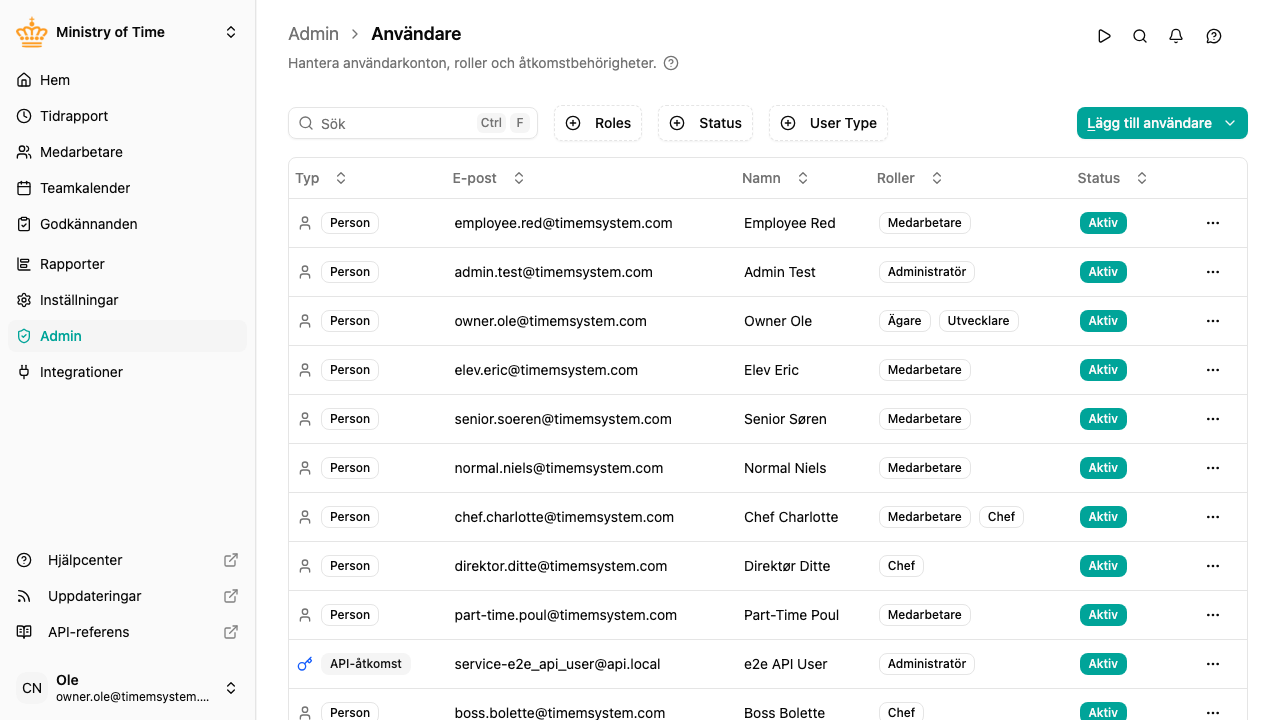Click the plus icon on the Status filter
The height and width of the screenshot is (720, 1280).
(677, 123)
